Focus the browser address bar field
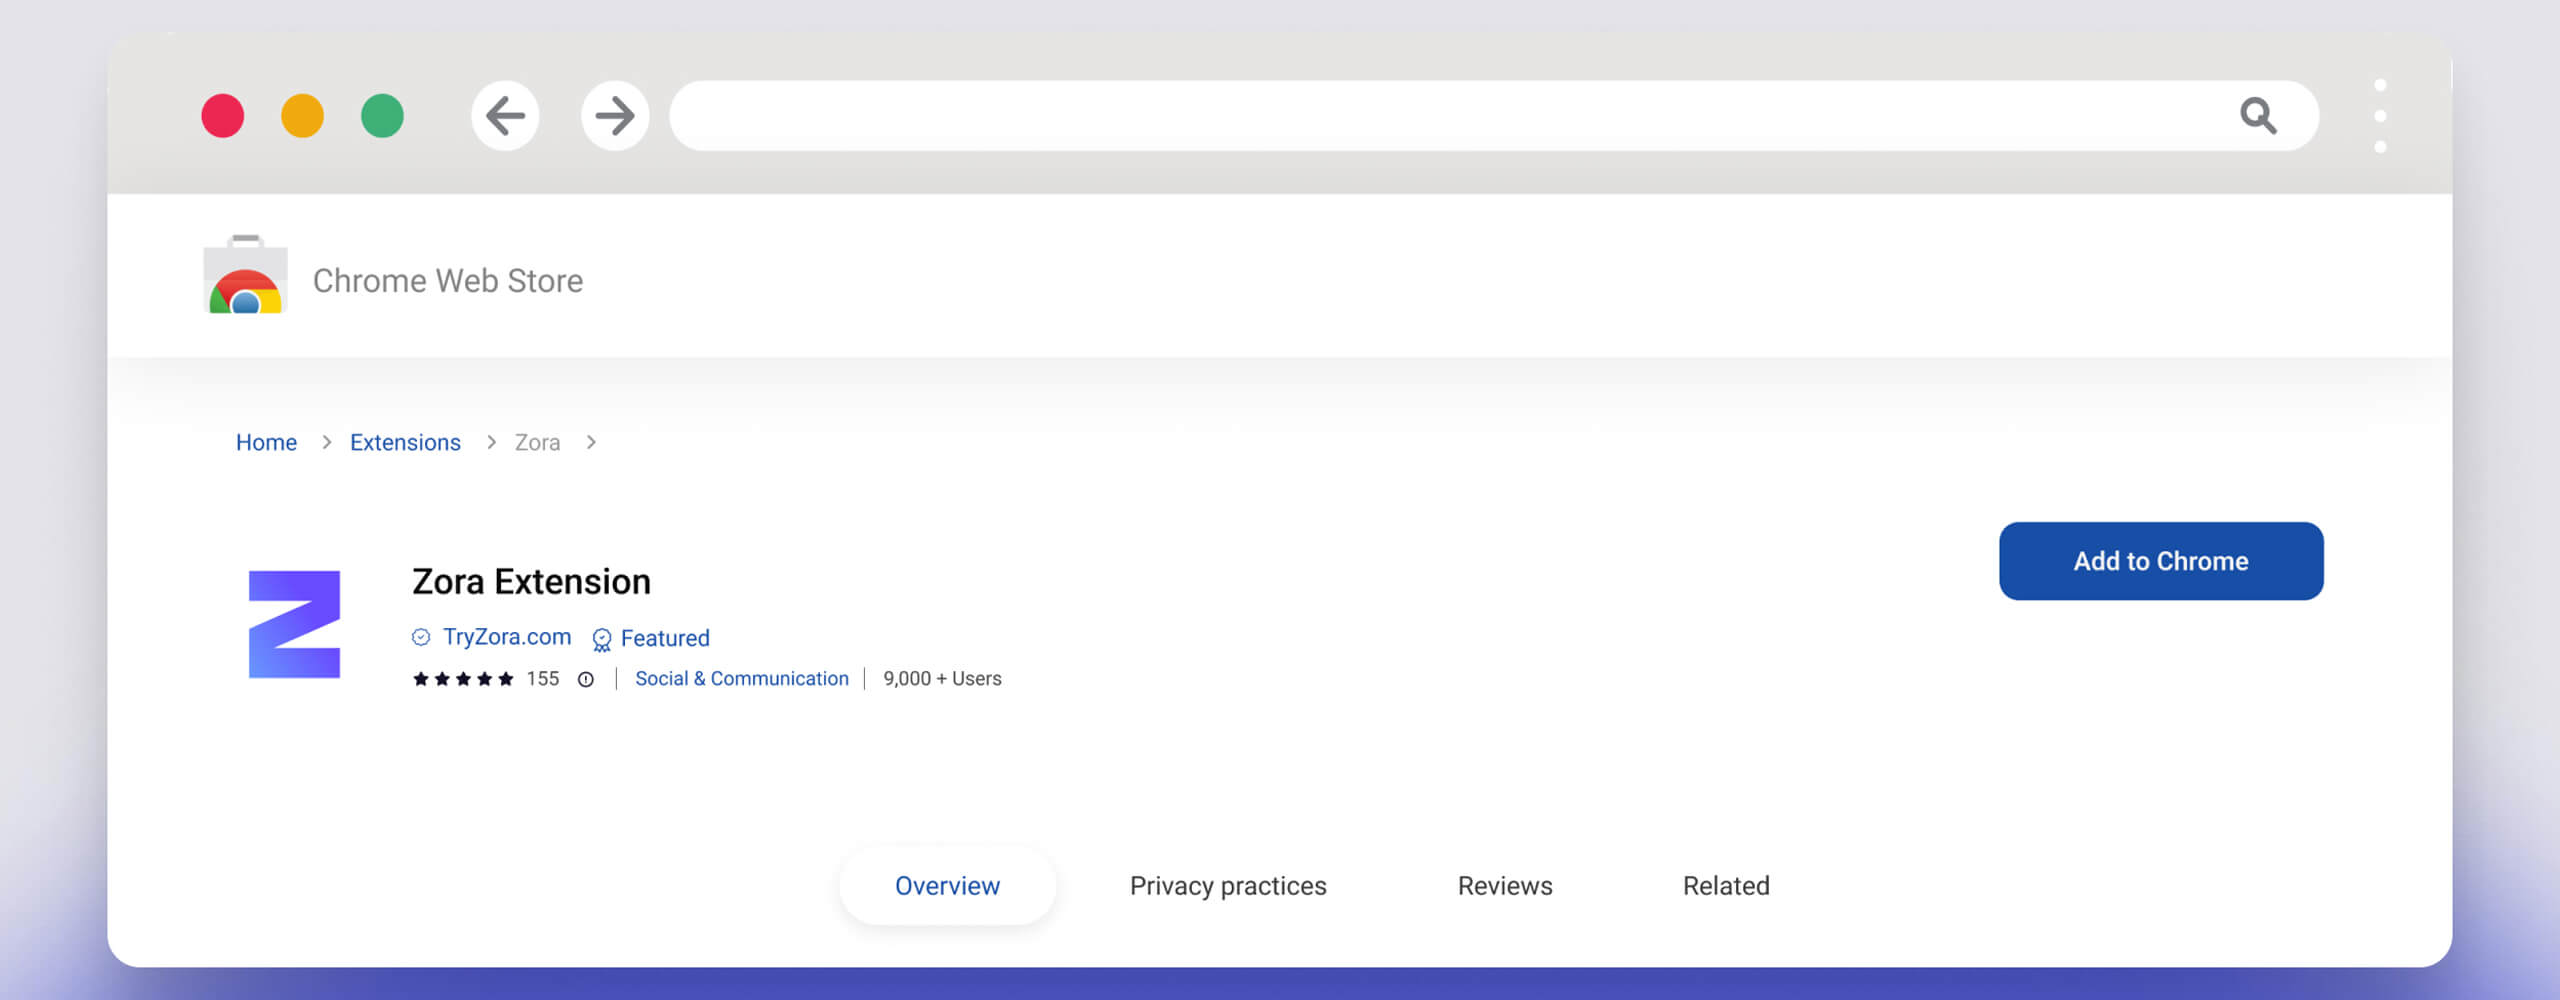The height and width of the screenshot is (1000, 2560). 1494,116
